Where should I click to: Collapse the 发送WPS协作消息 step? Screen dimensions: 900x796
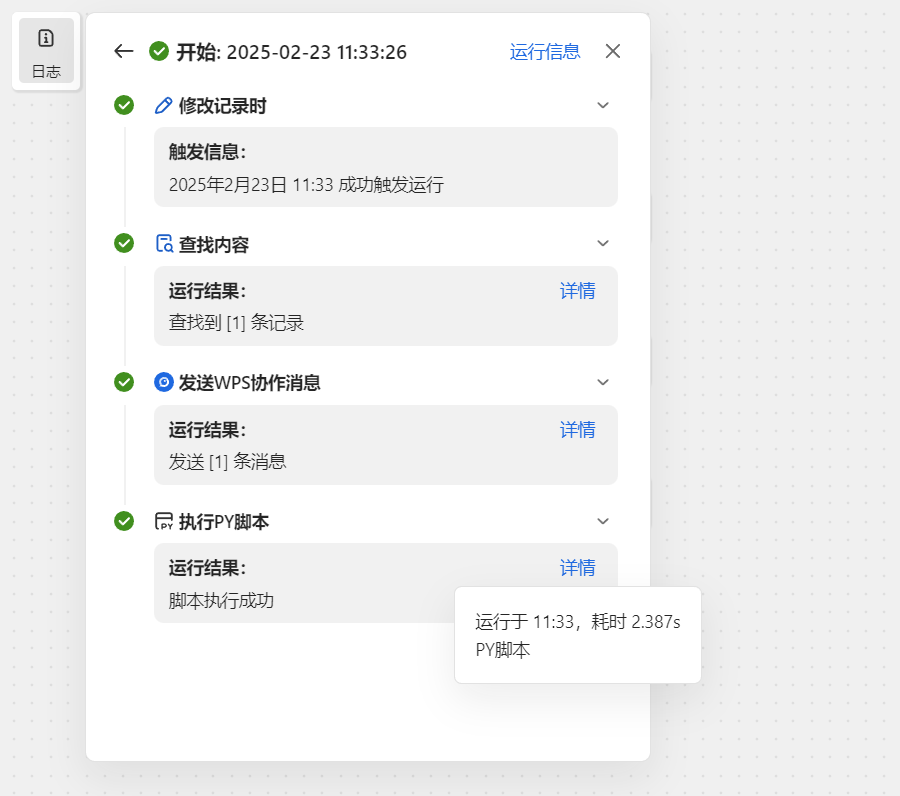tap(603, 382)
